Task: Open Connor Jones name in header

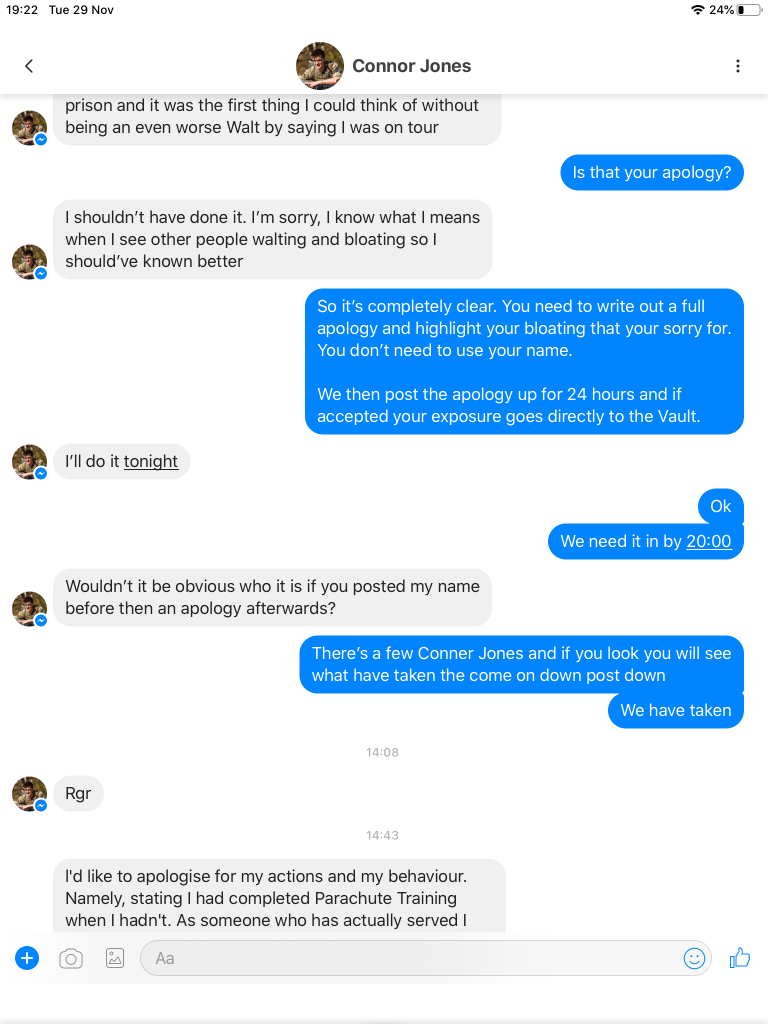Action: tap(411, 66)
